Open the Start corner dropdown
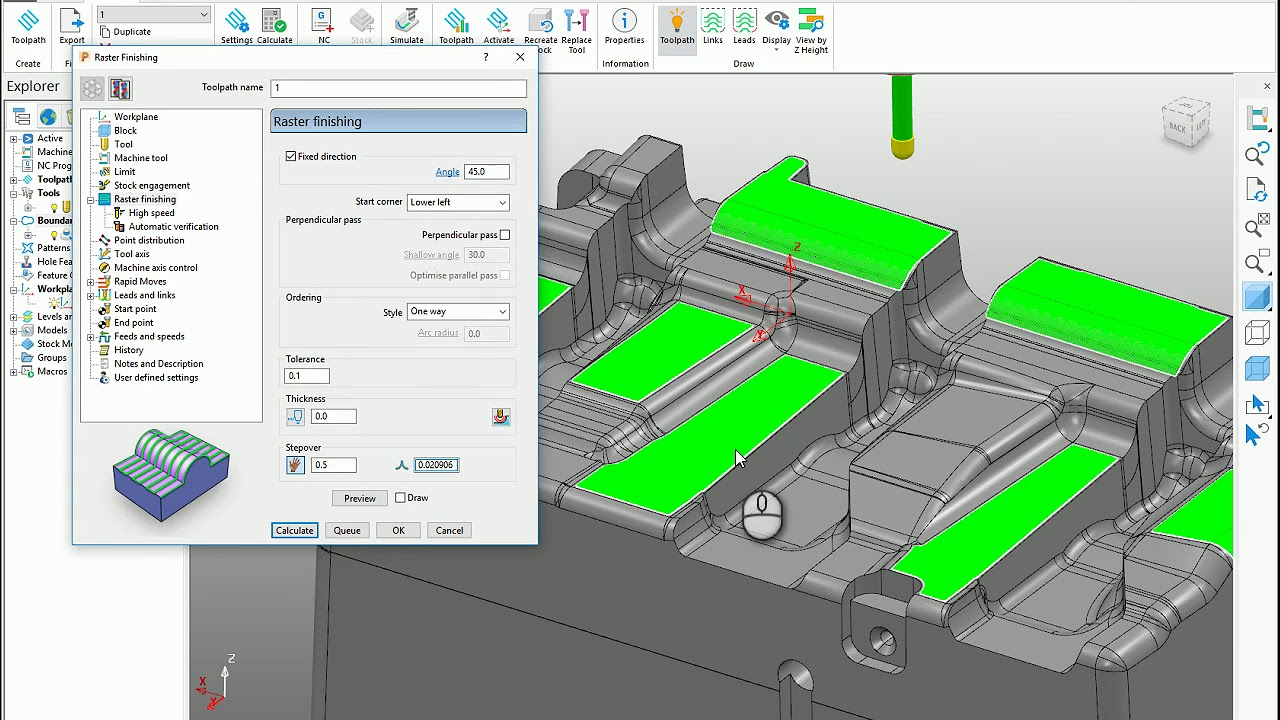The width and height of the screenshot is (1280, 720). [458, 202]
